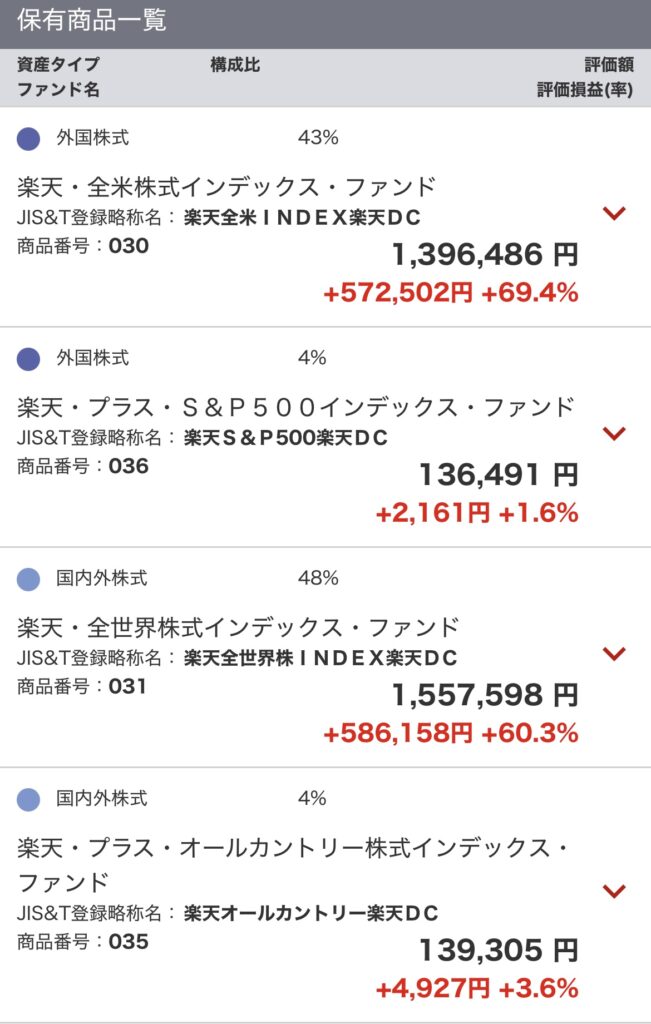Open the 楽天・プラス・オールカントリー株式インデックス fund name
This screenshot has width=651, height=1024.
(x=293, y=864)
